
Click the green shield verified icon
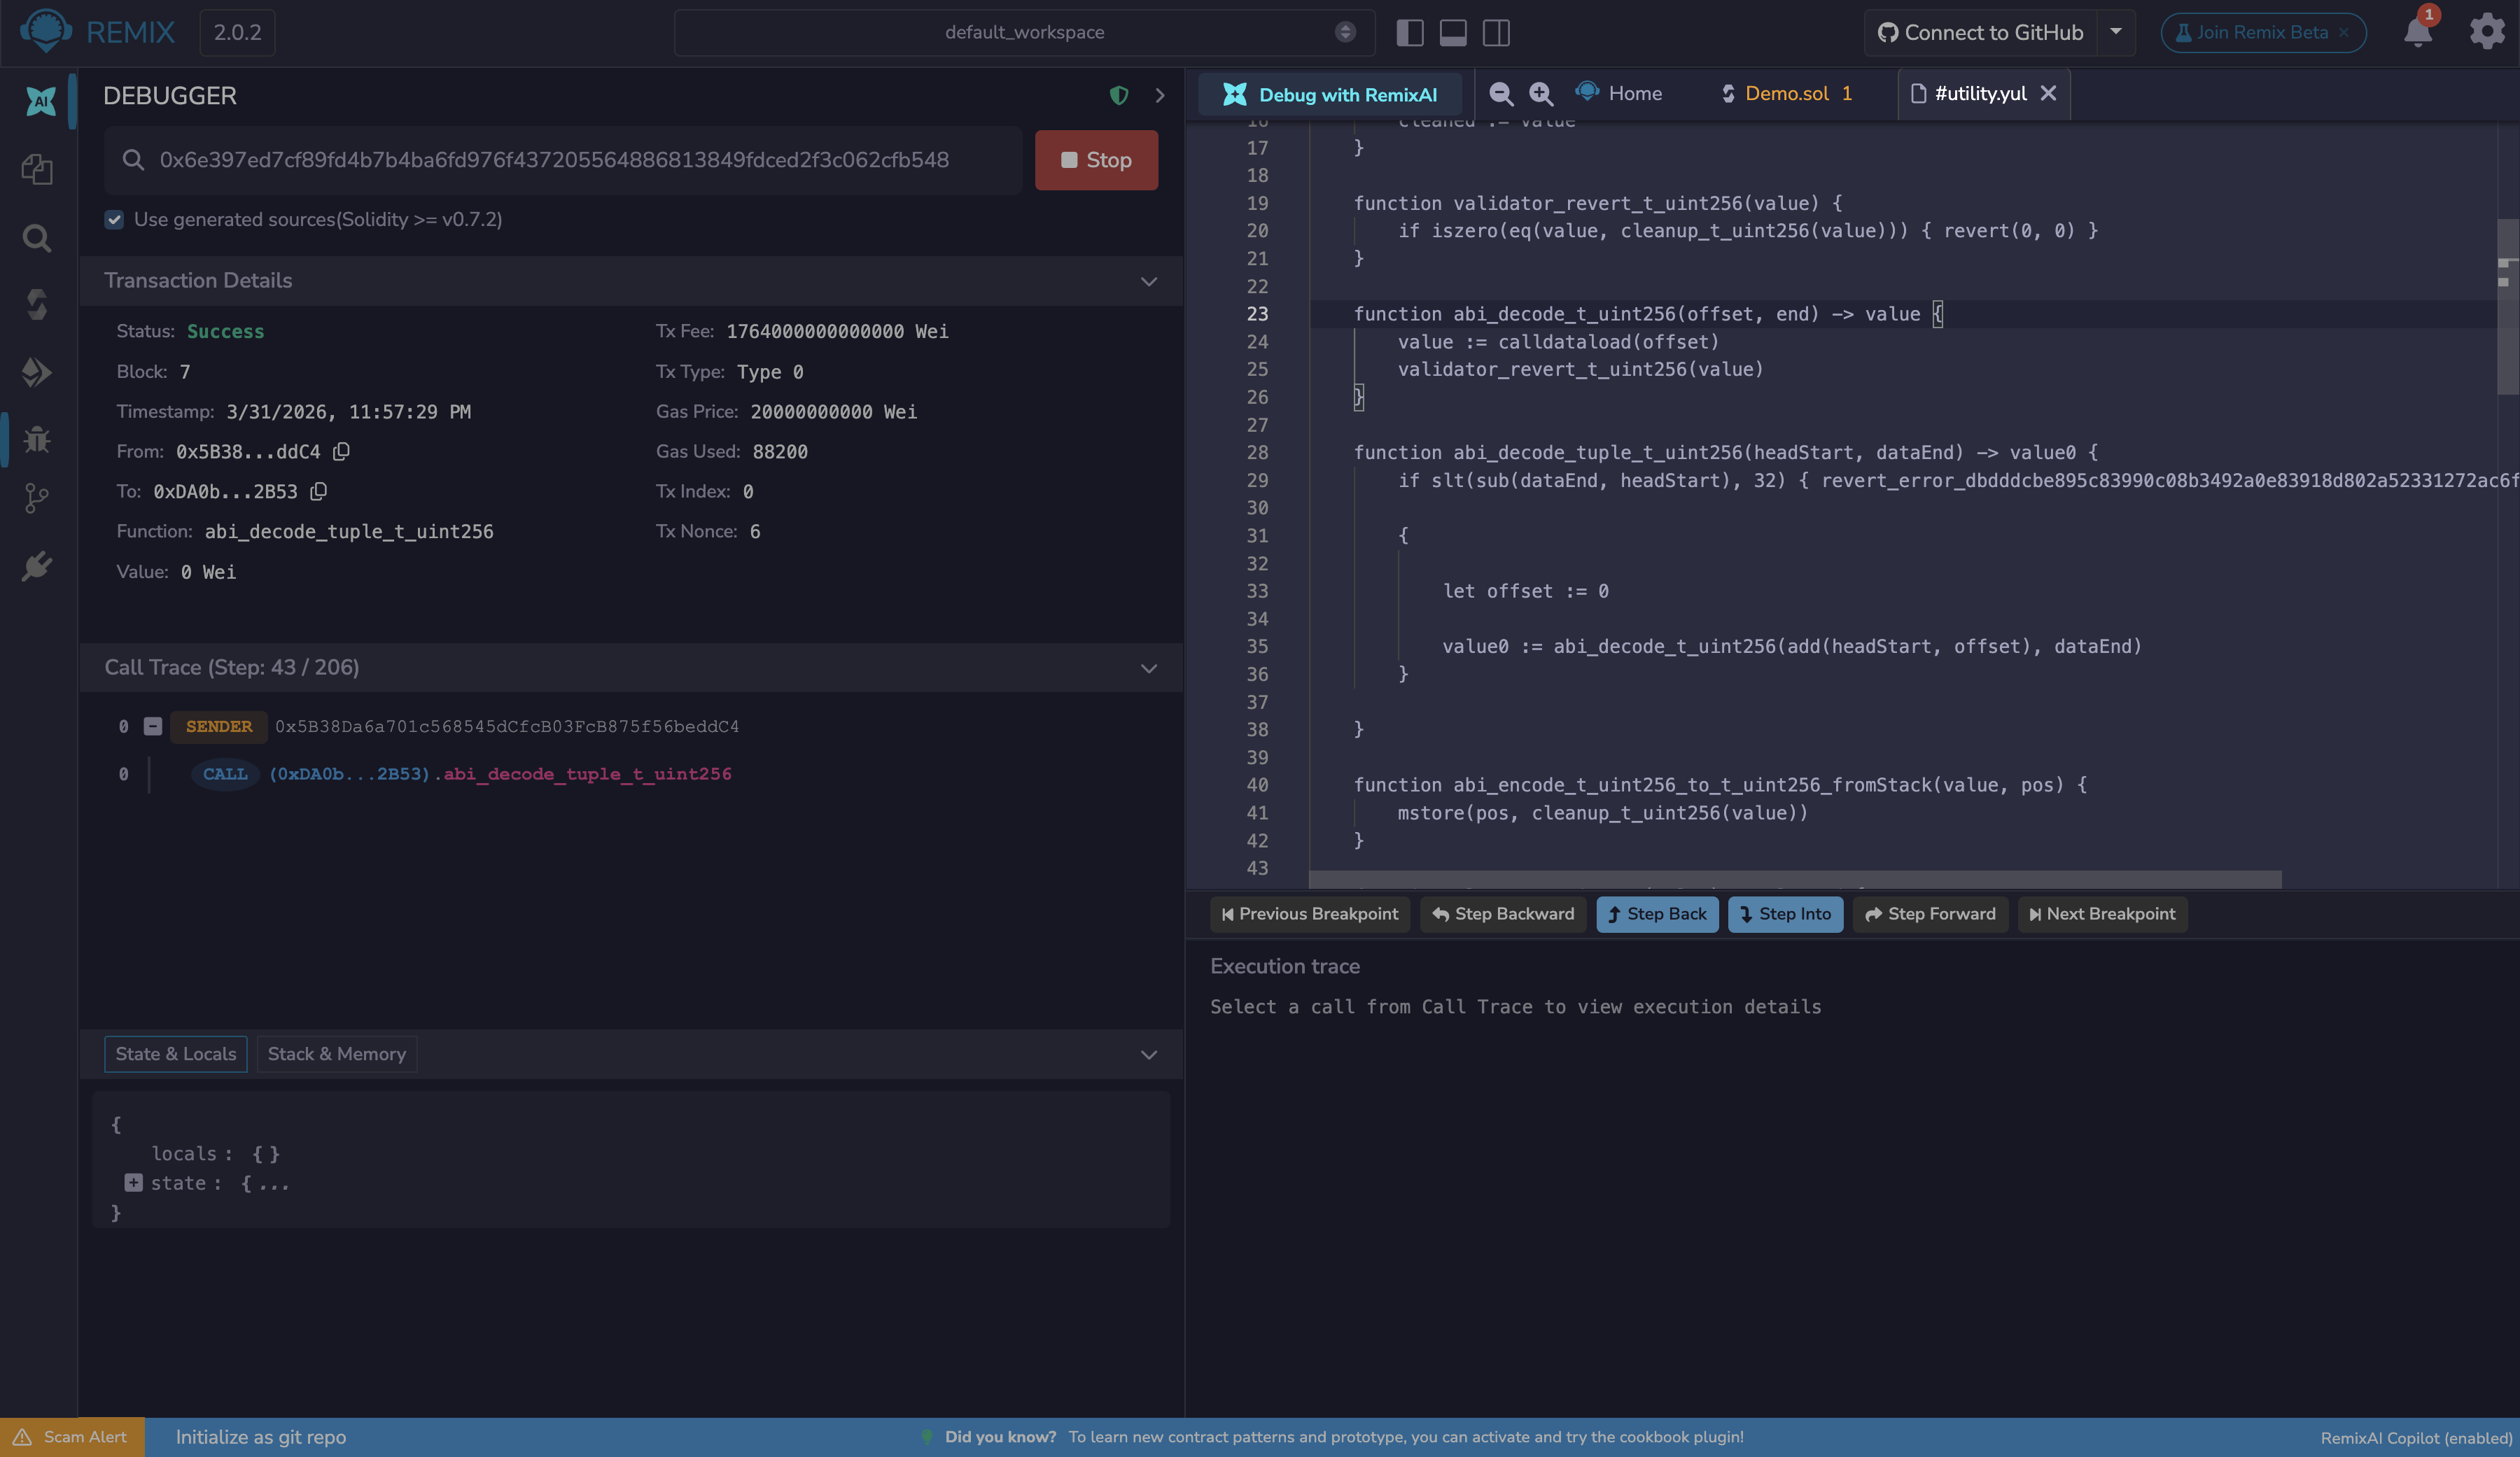click(x=1119, y=96)
